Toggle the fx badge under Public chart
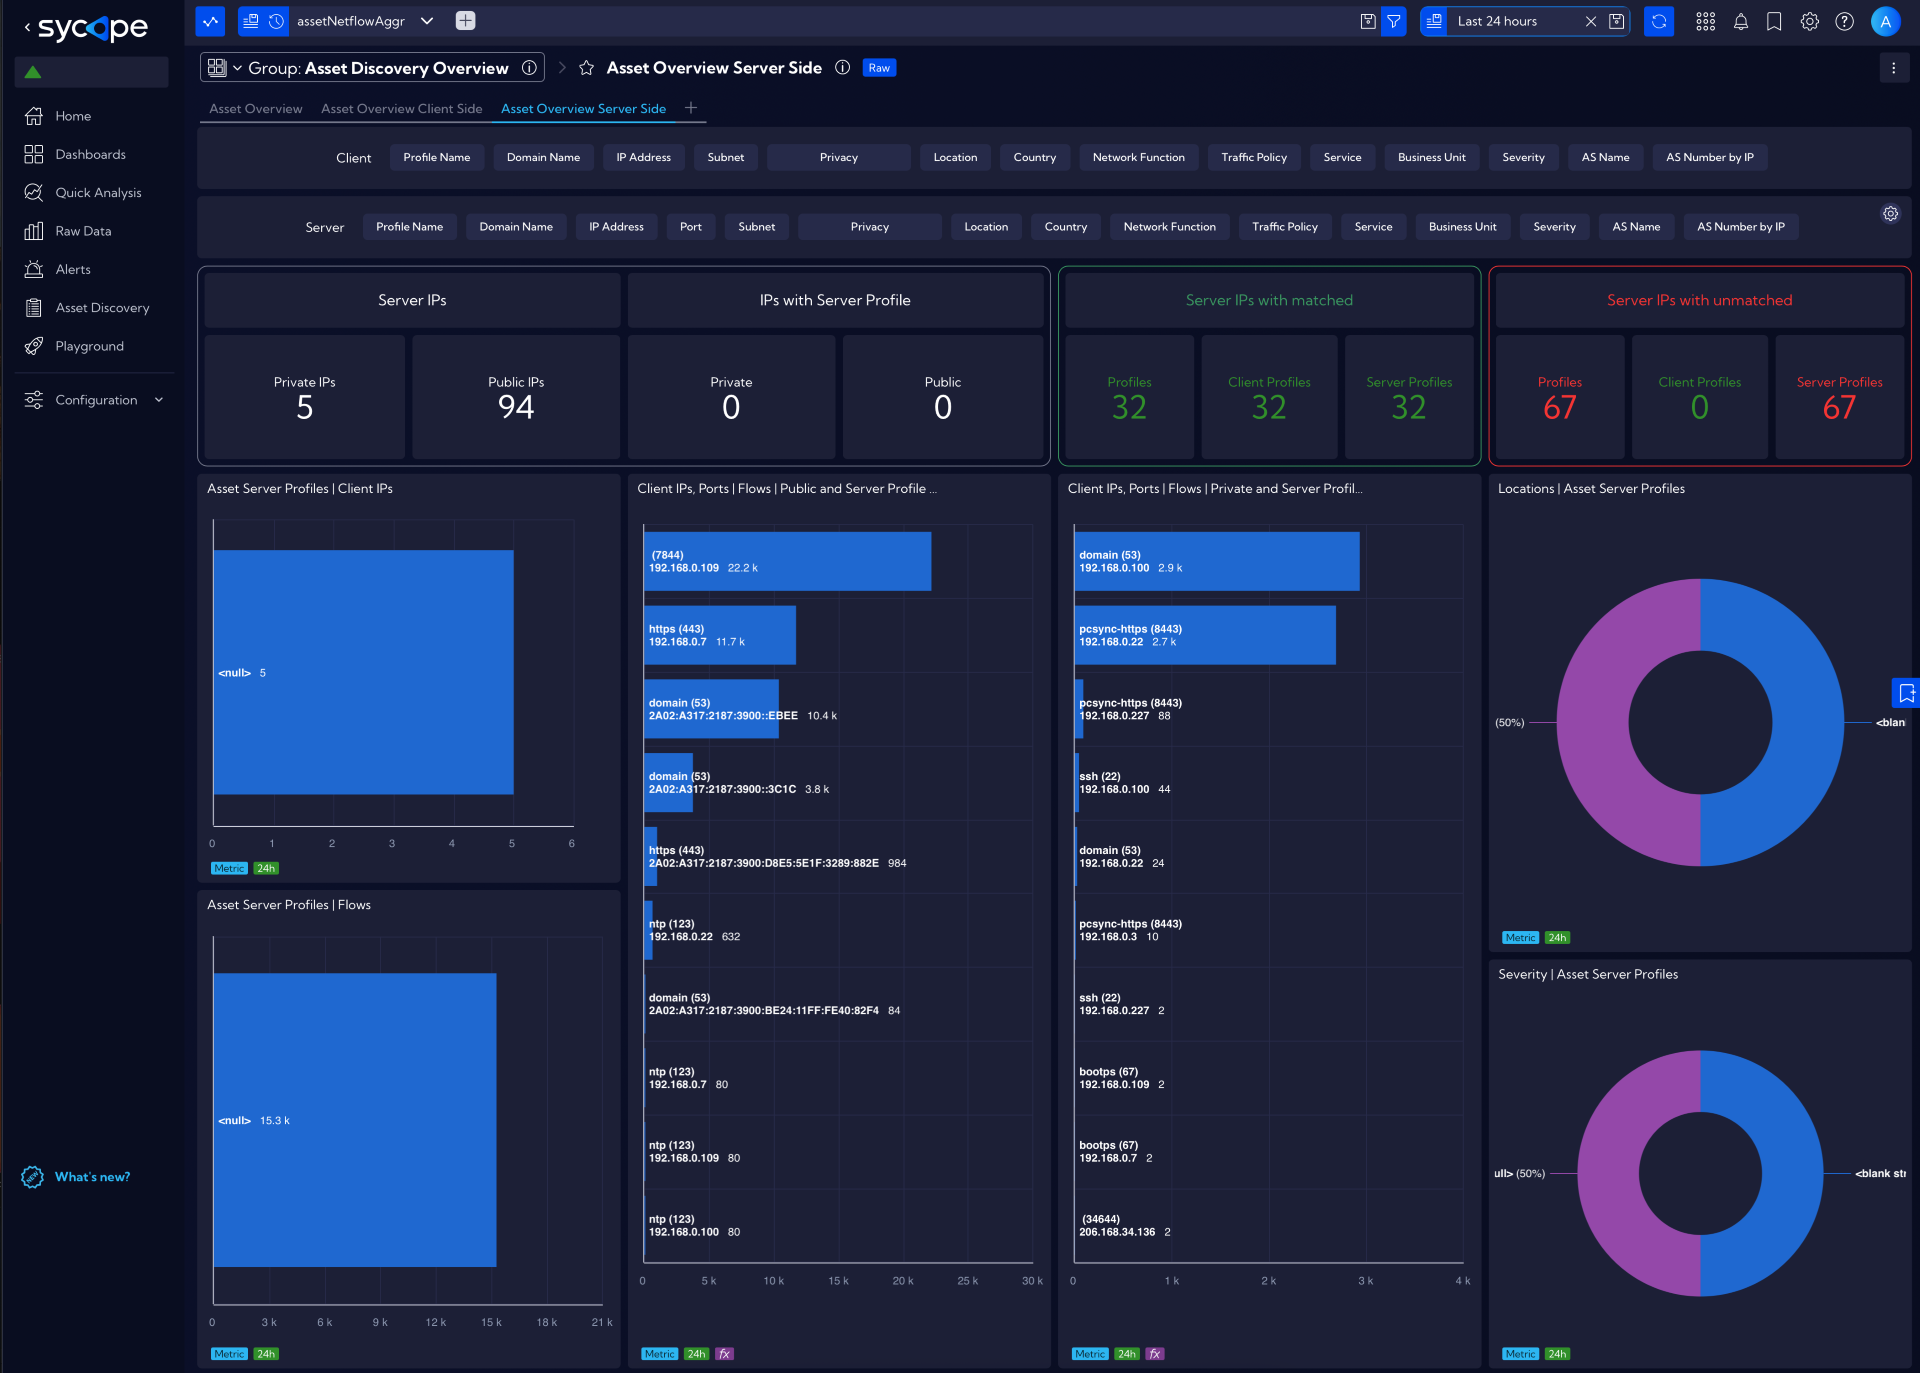Viewport: 1920px width, 1373px height. tap(725, 1354)
